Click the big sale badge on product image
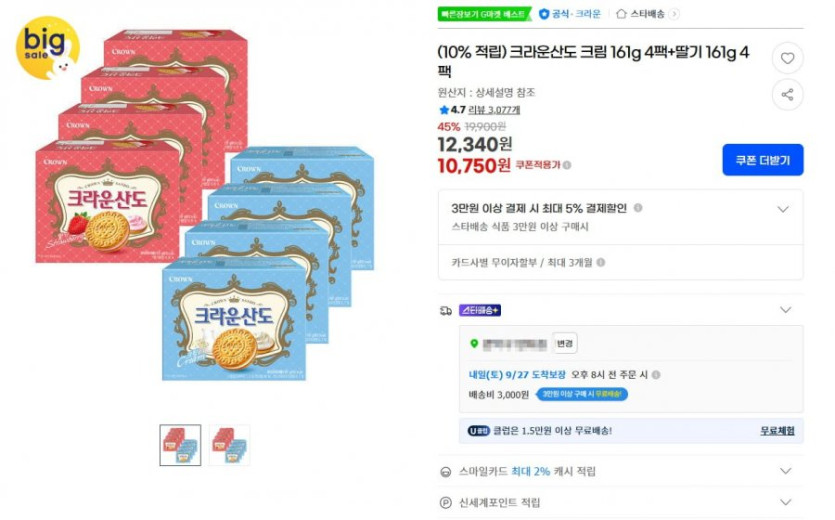This screenshot has width=835, height=520. [47, 45]
